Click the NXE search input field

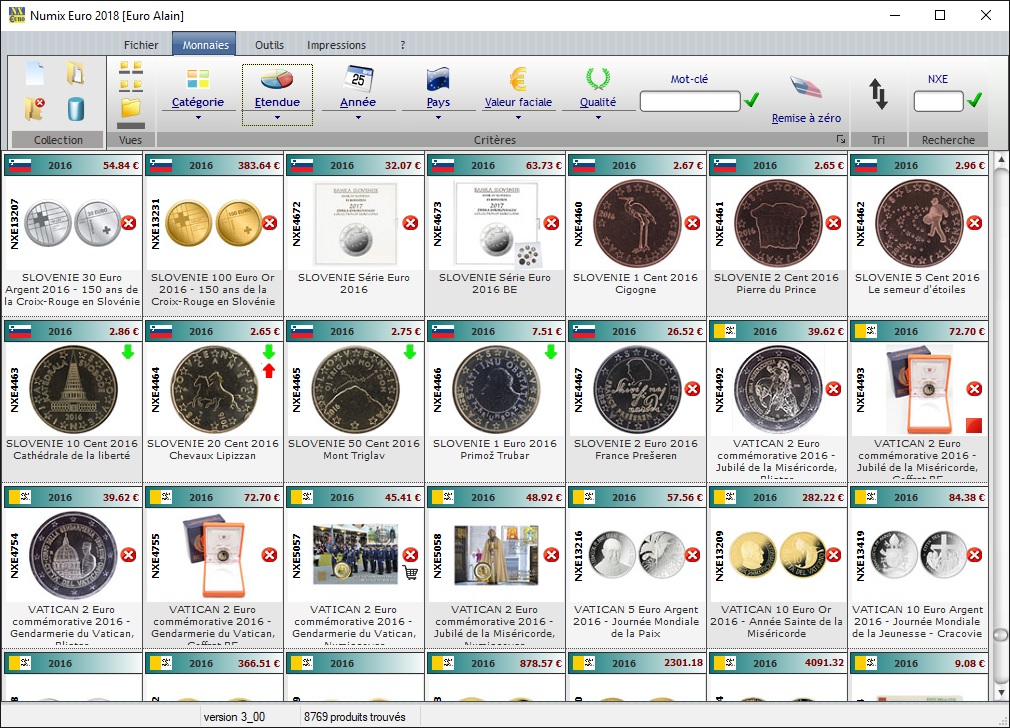pyautogui.click(x=938, y=101)
